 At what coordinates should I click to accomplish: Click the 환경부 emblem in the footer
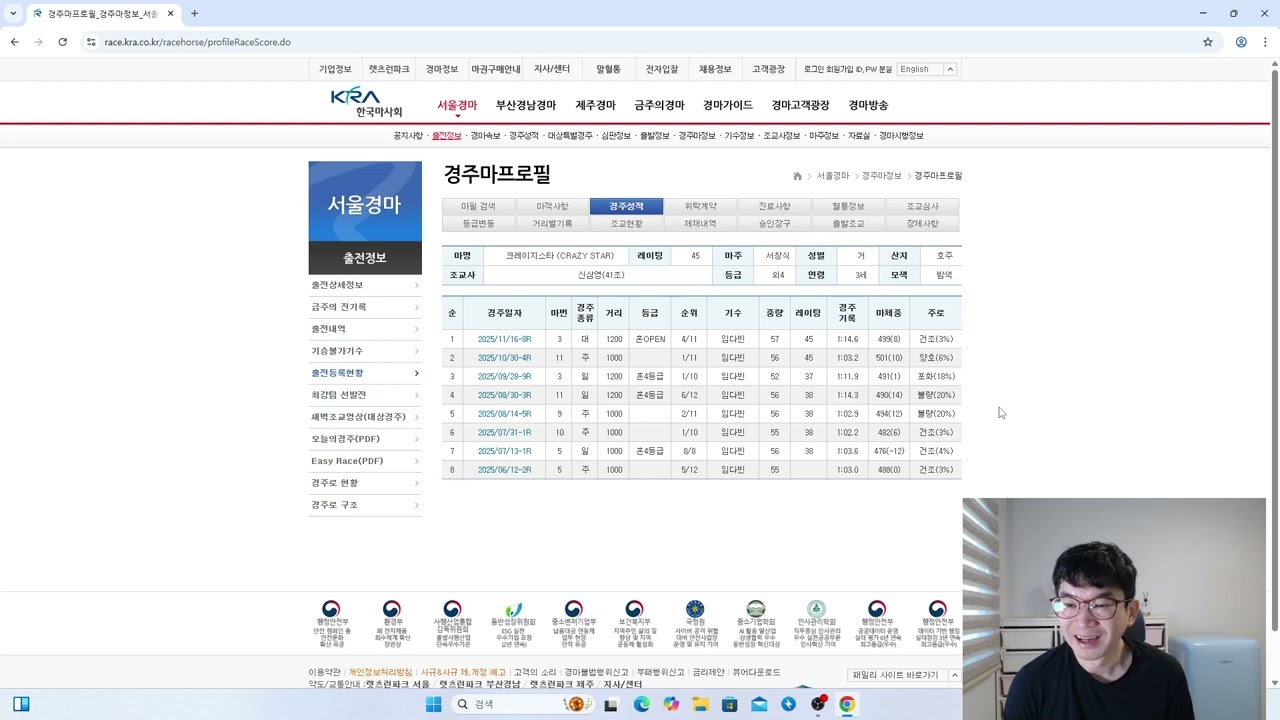(392, 609)
